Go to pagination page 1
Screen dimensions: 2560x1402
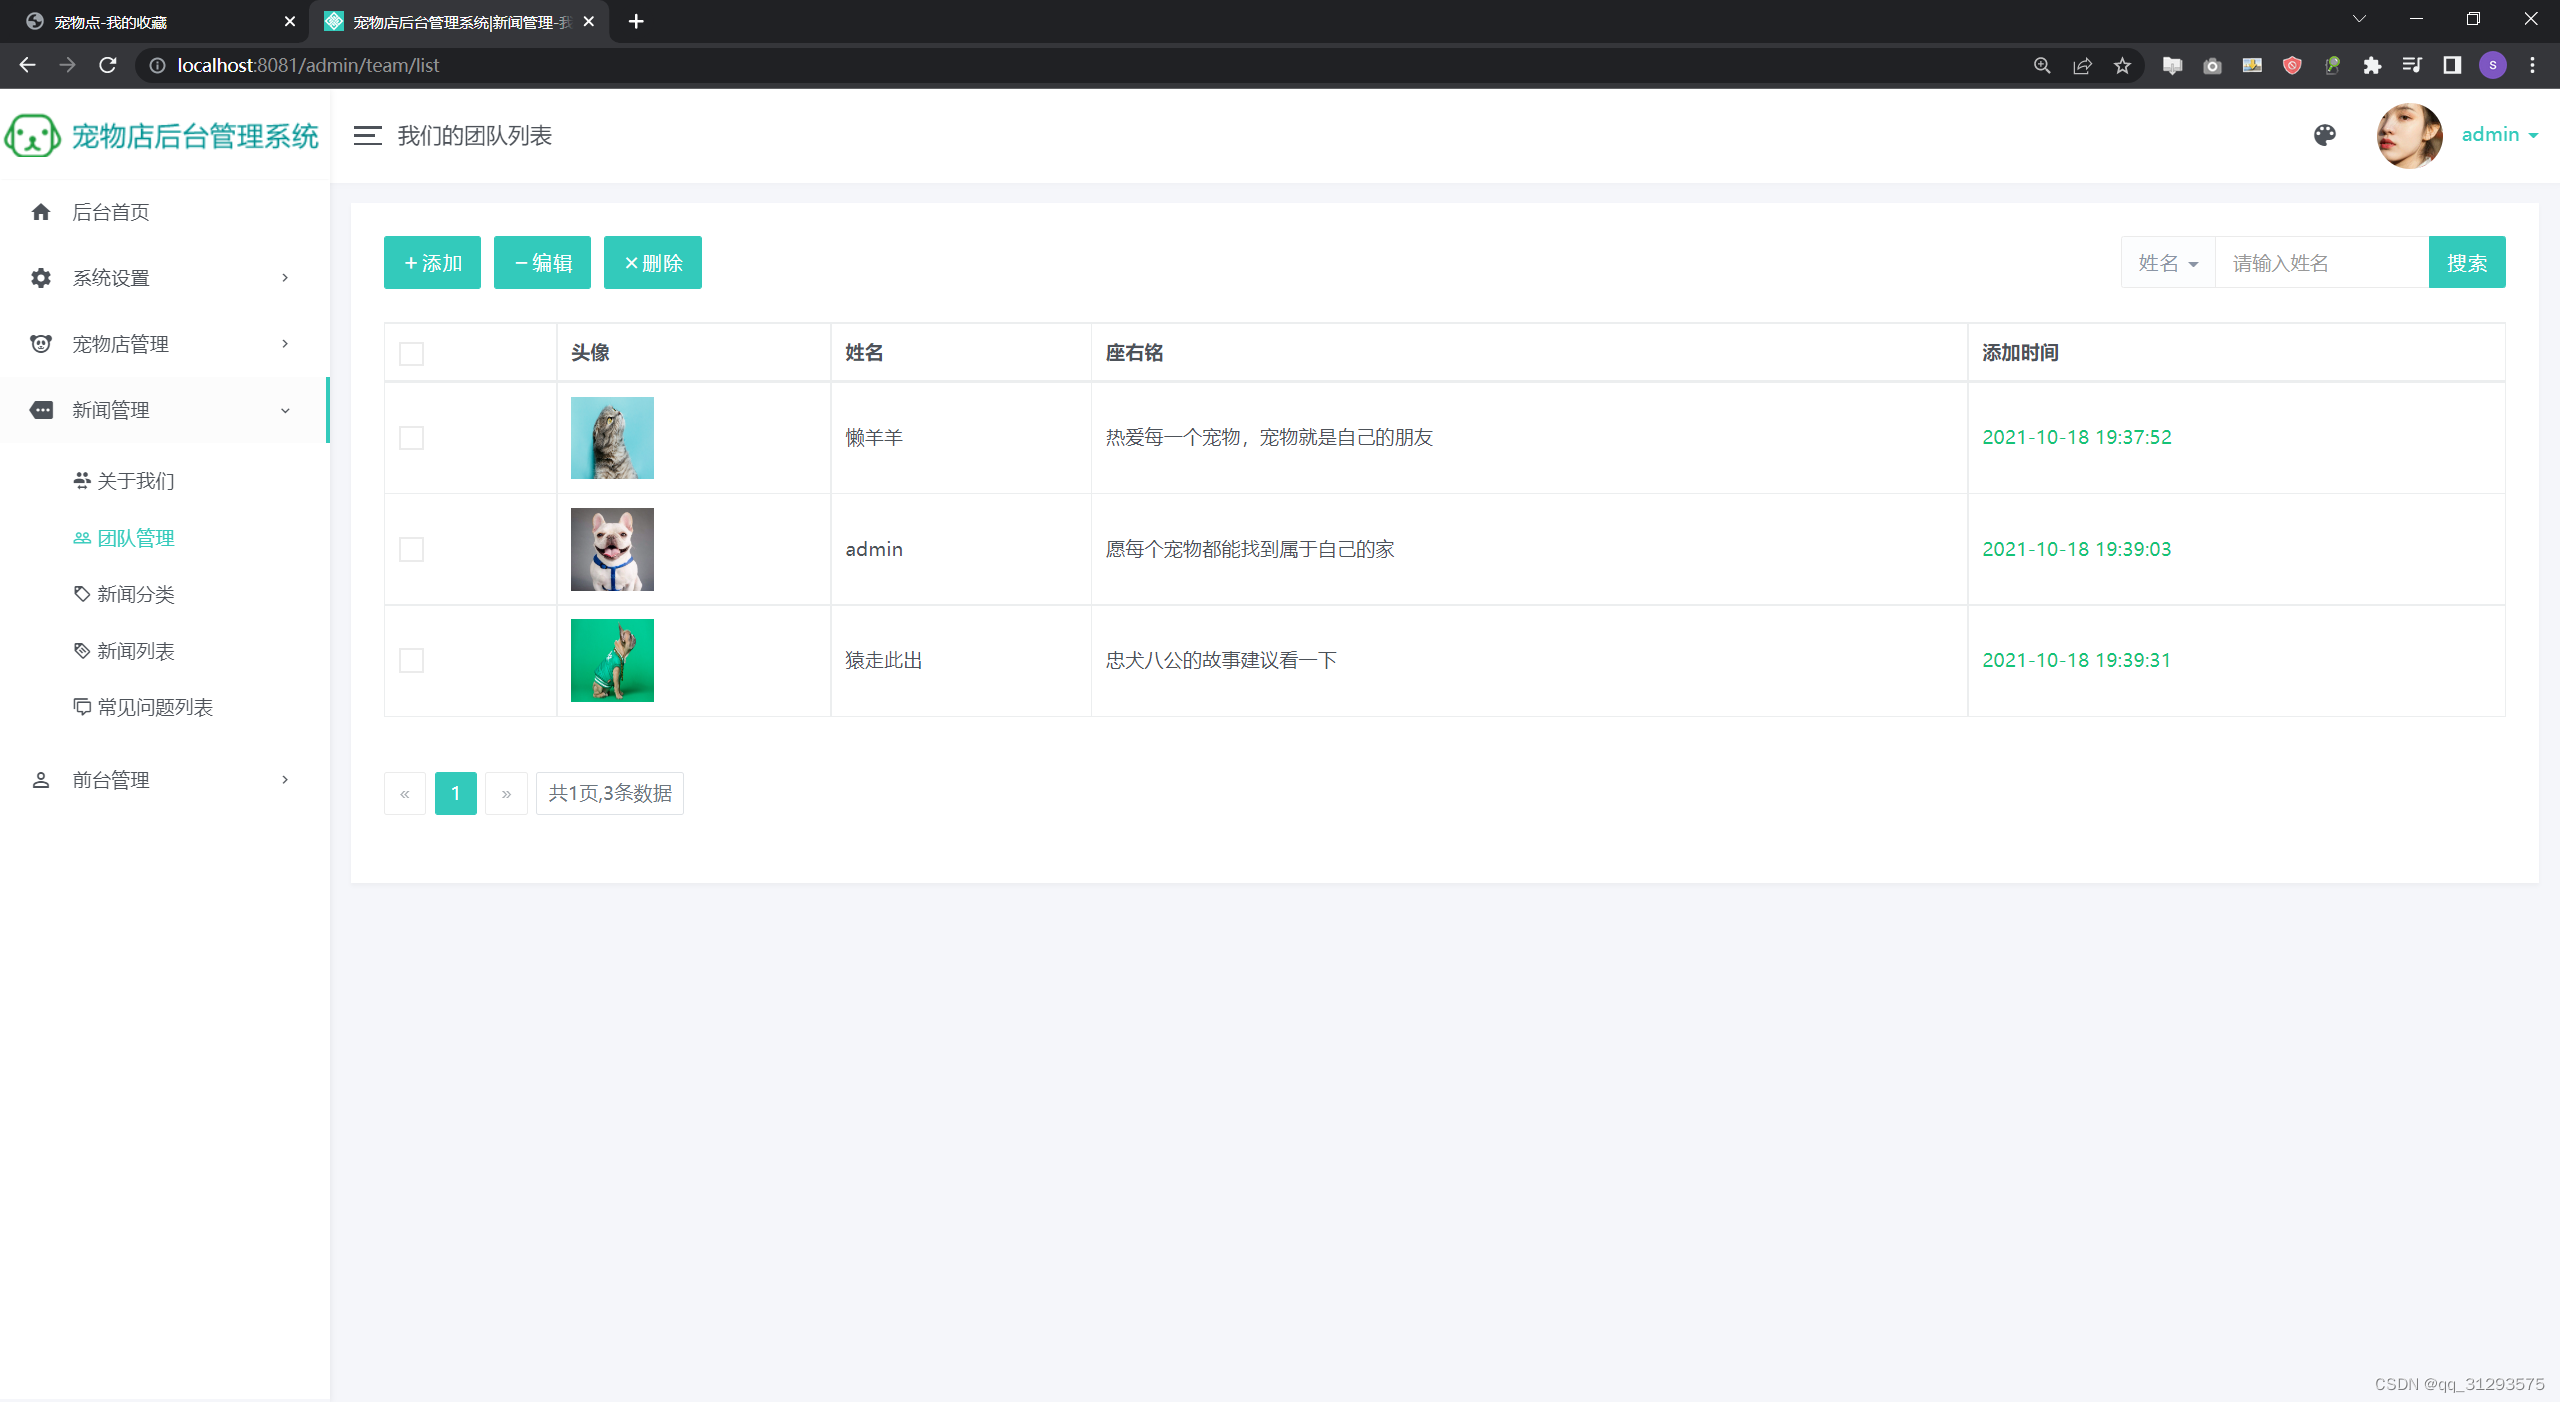point(455,793)
